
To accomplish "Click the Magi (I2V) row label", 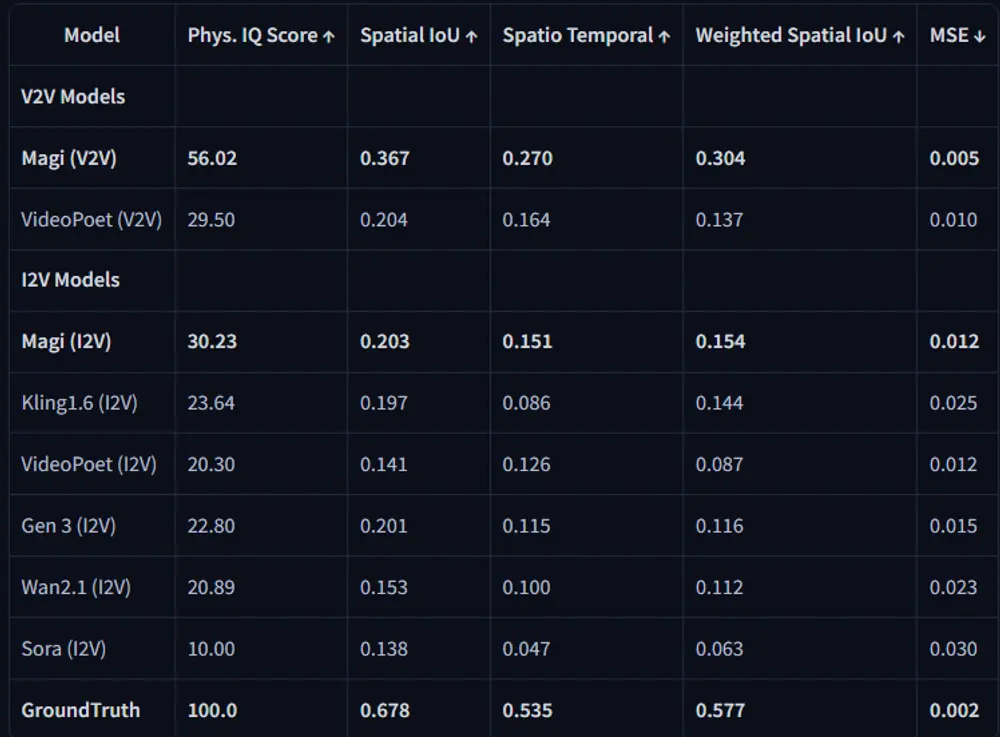I will (x=66, y=342).
